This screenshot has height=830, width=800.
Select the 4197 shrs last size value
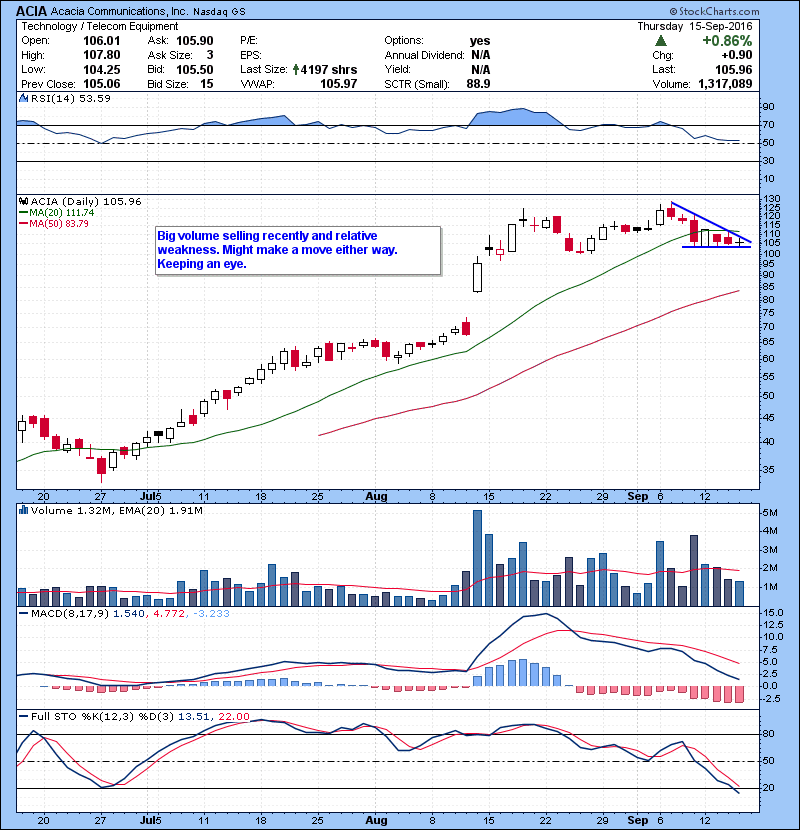click(329, 69)
